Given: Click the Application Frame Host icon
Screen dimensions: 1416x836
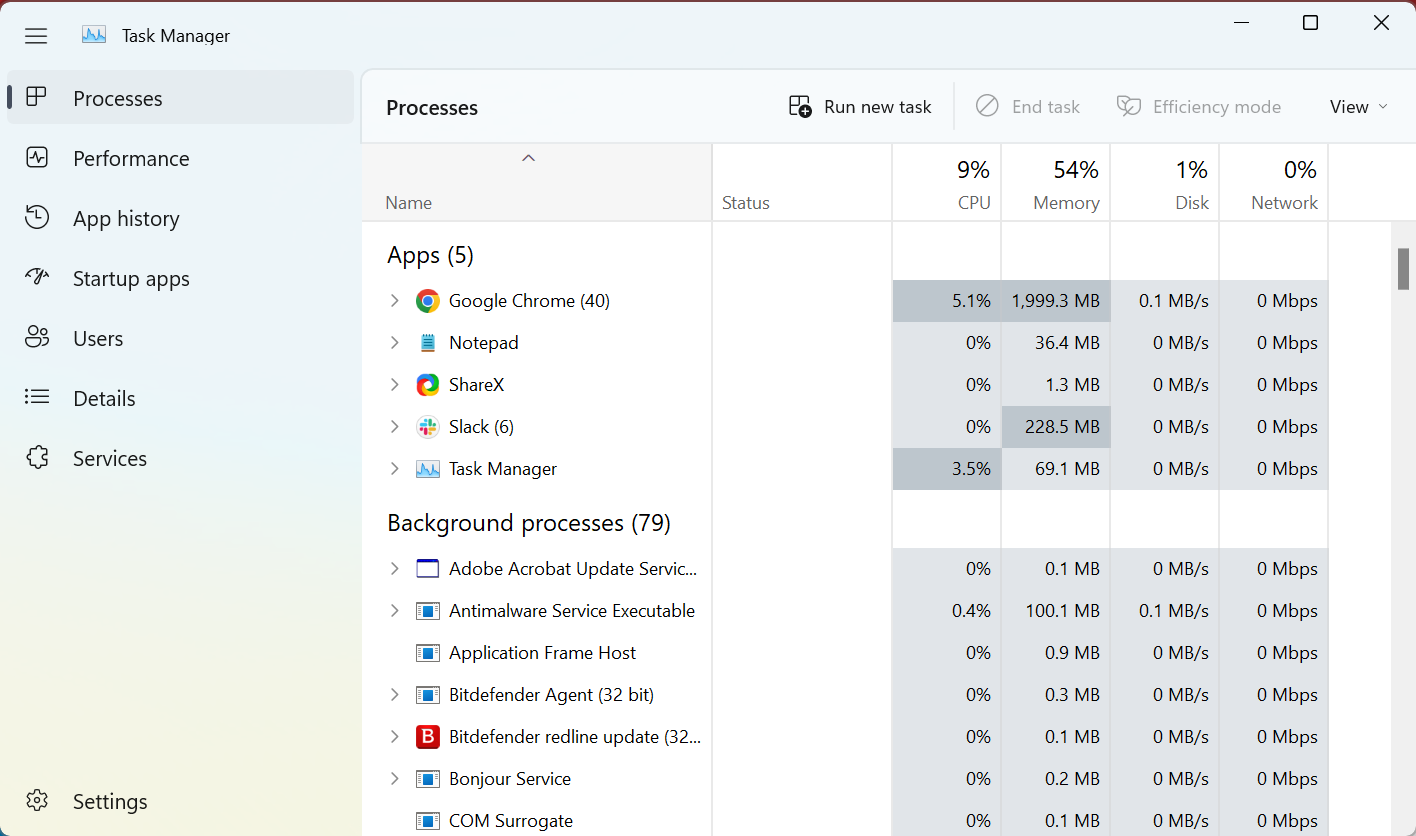Looking at the screenshot, I should coord(428,653).
